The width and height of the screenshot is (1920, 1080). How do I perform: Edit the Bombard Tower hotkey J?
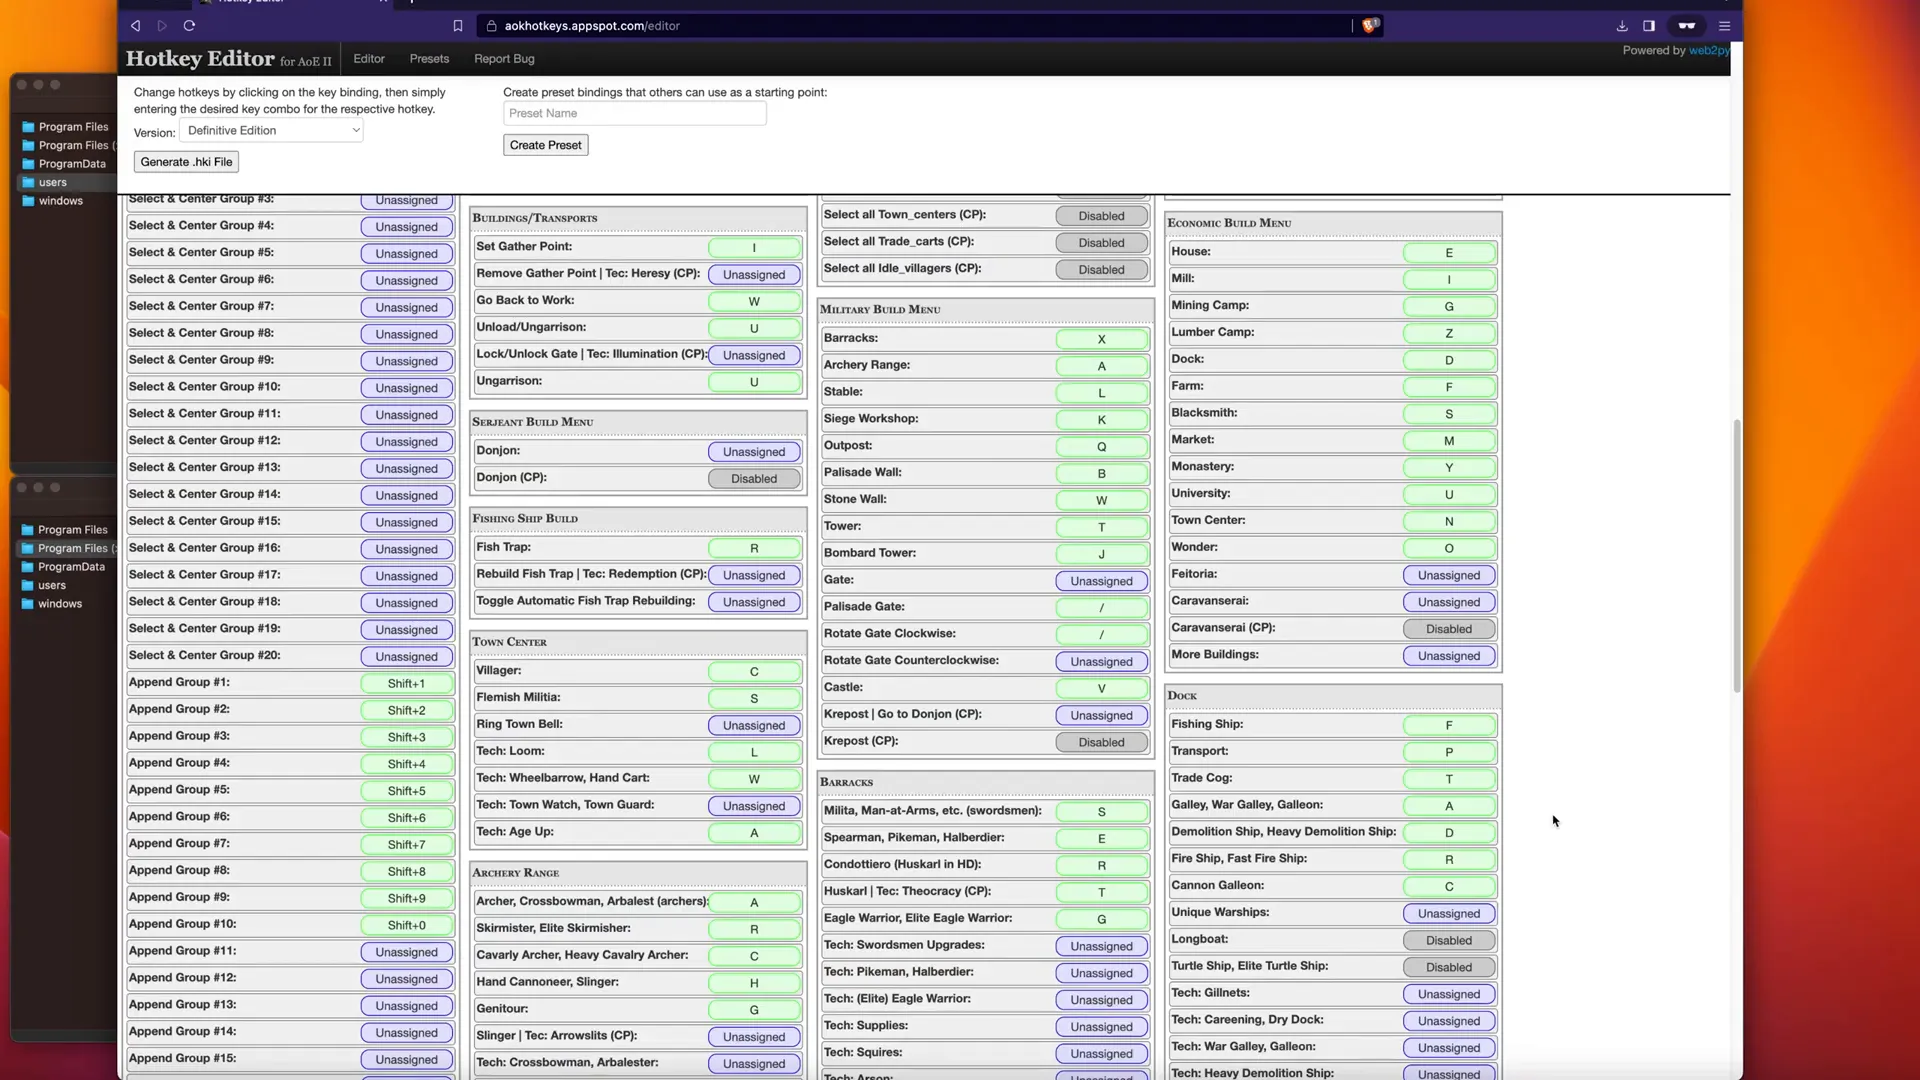pos(1101,555)
